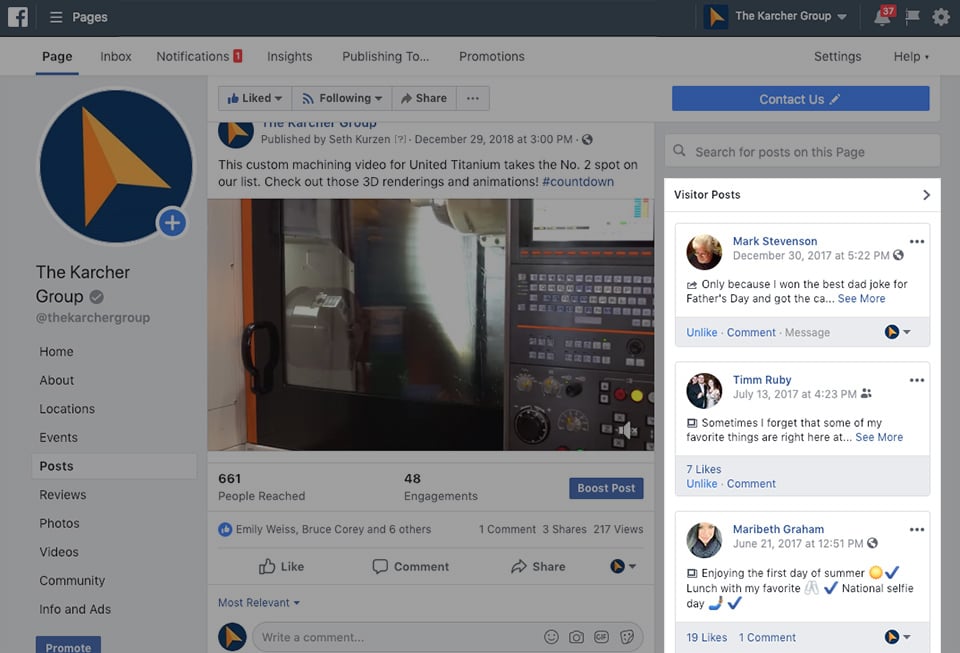Open the settings gear in the top bar

coord(940,17)
